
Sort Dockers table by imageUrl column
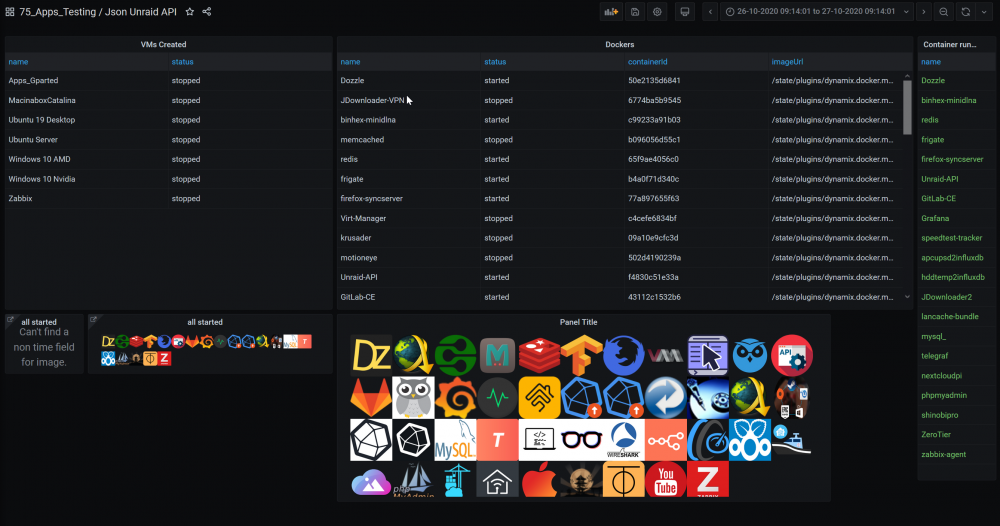click(x=787, y=62)
